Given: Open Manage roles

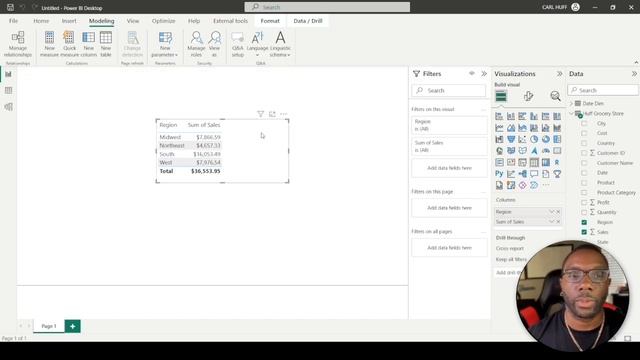Looking at the screenshot, I should click(x=196, y=44).
